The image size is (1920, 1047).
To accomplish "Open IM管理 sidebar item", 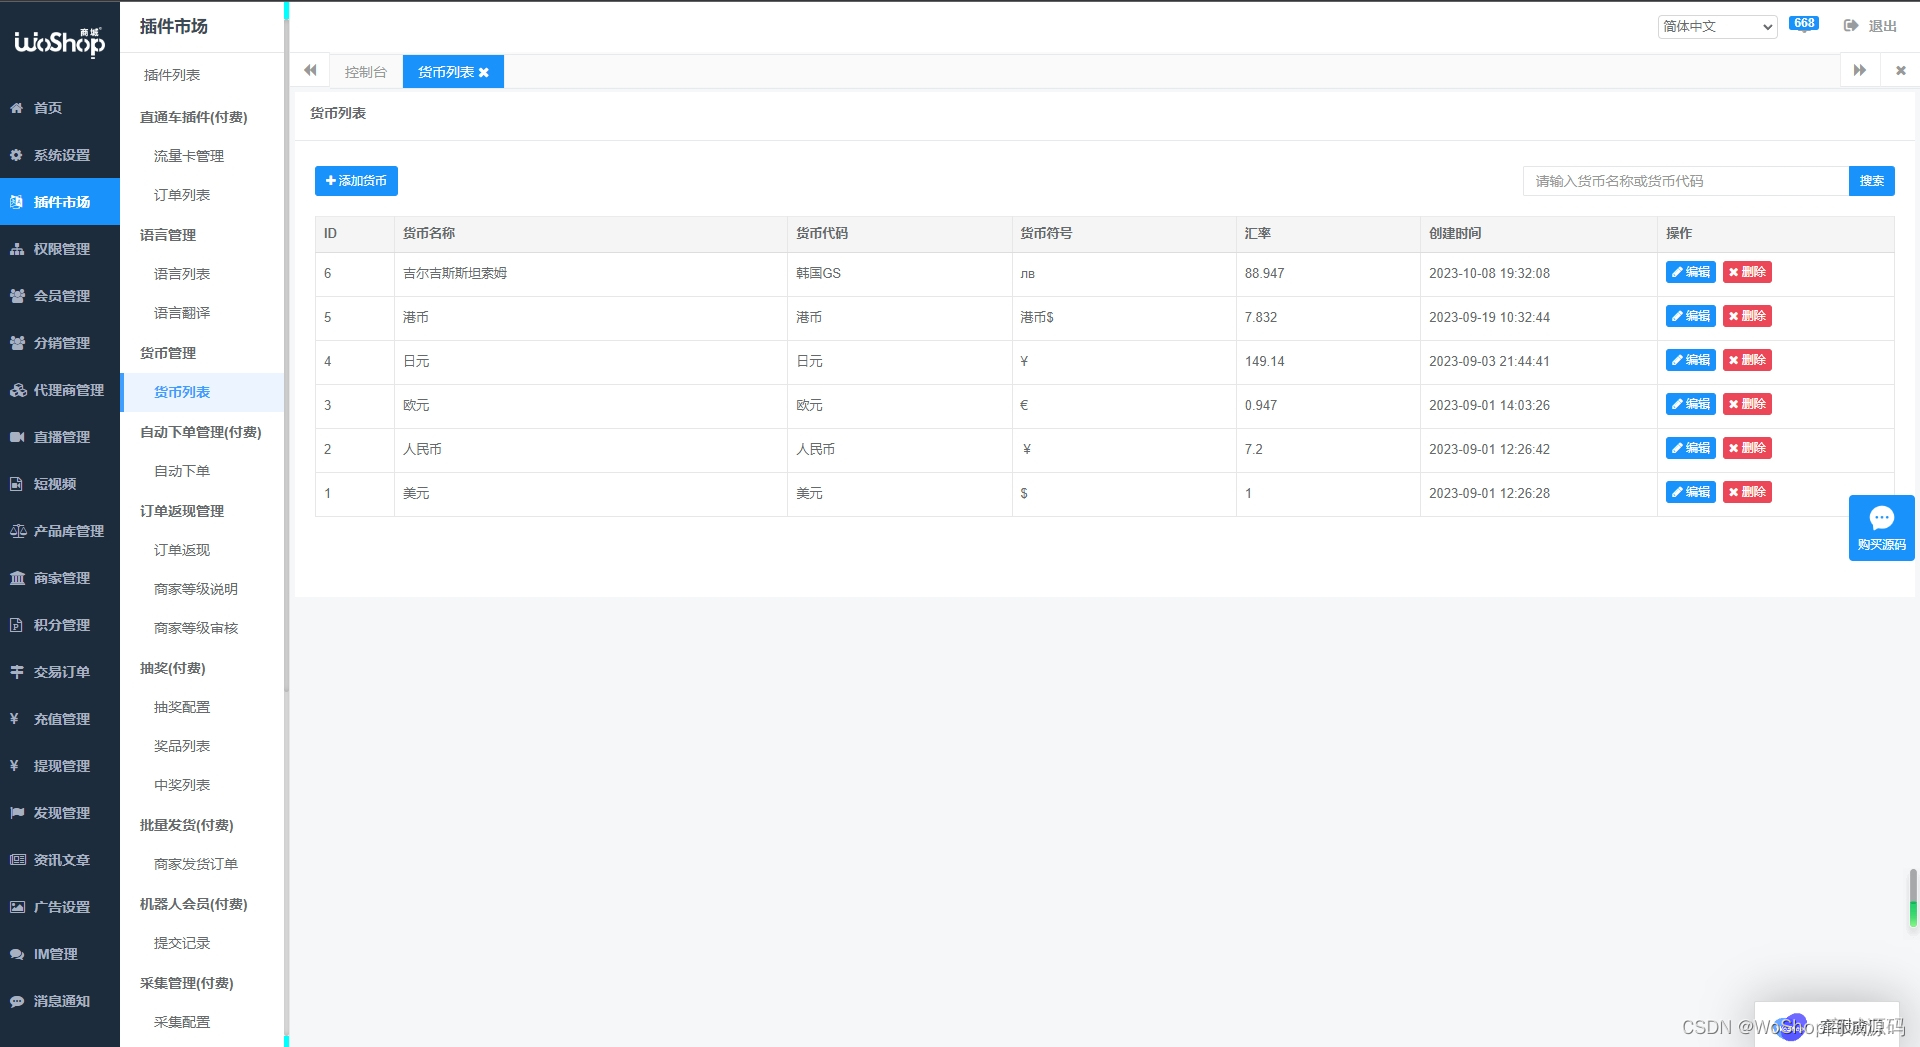I will click(x=60, y=954).
